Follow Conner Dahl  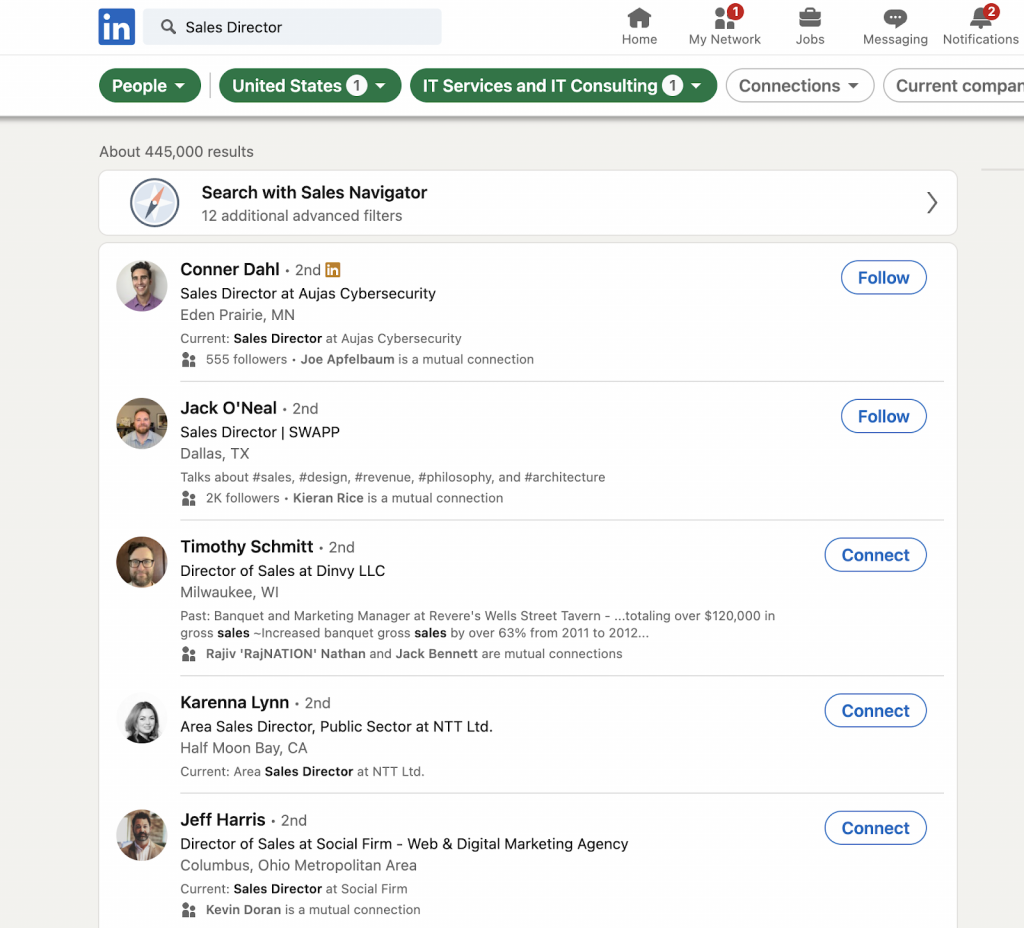[x=883, y=278]
